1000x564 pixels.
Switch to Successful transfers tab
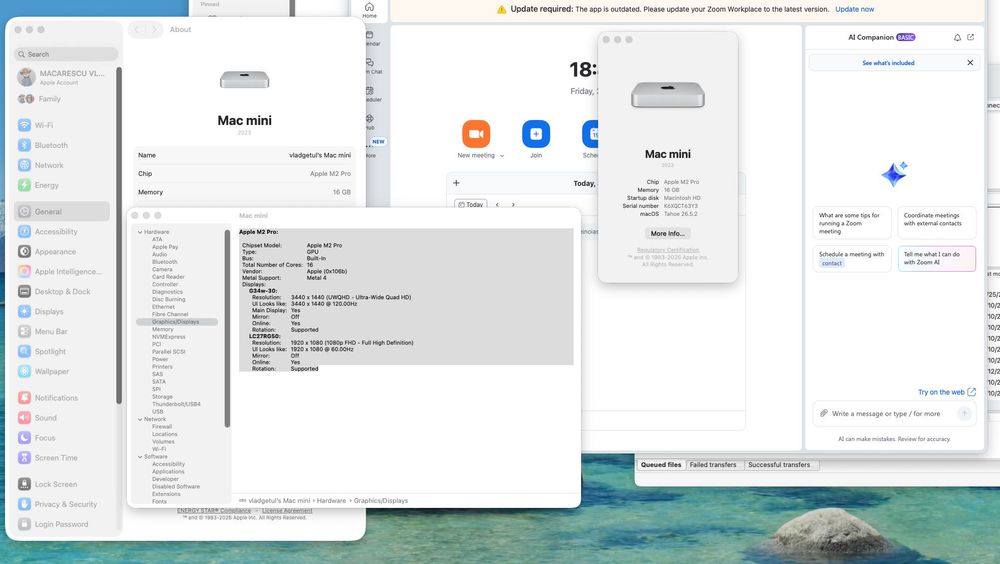tap(779, 464)
